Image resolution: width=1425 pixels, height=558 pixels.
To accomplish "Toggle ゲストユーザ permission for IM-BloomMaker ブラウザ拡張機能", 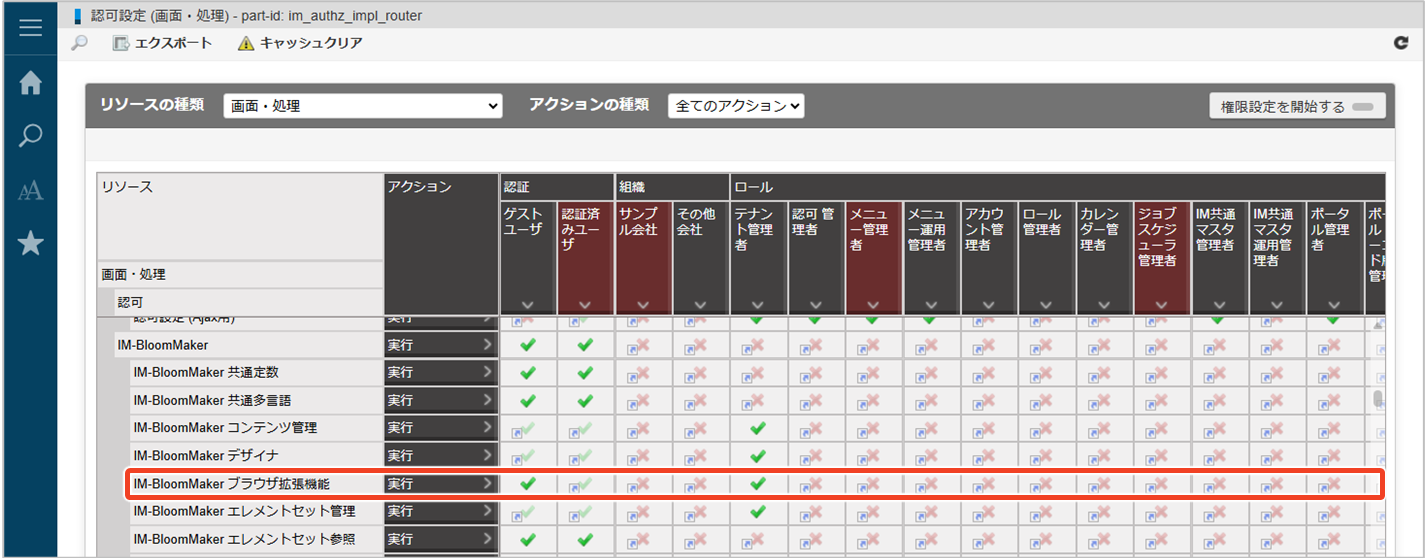I will pos(528,484).
